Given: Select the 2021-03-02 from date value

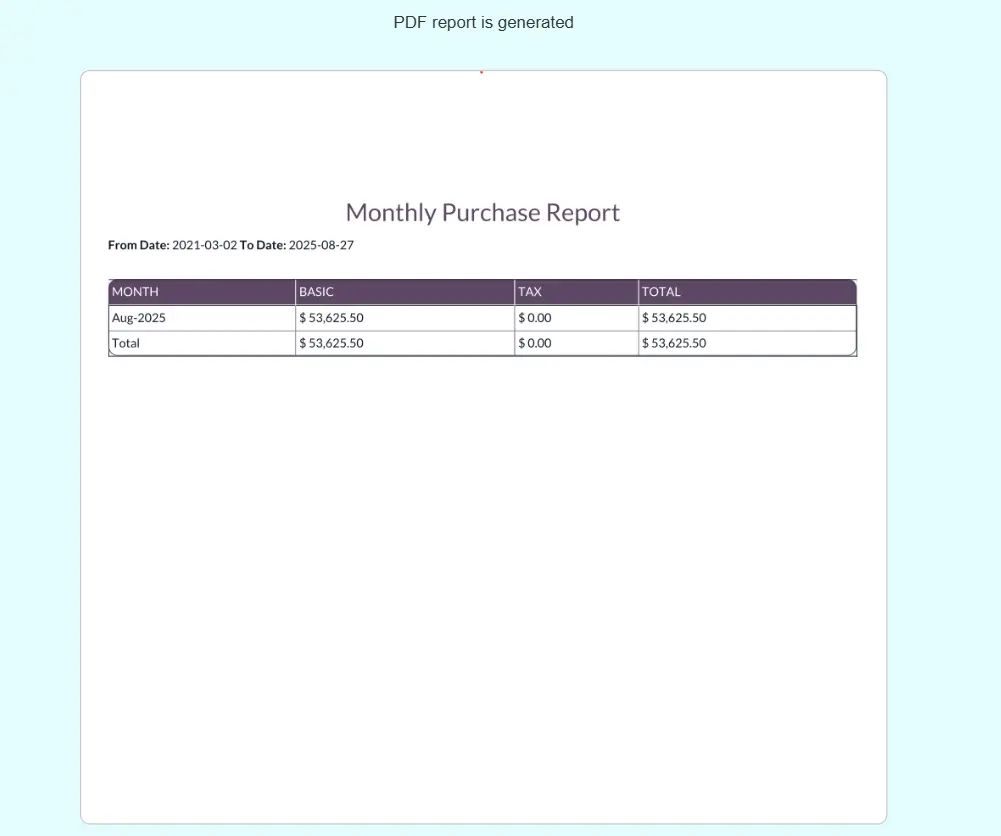Looking at the screenshot, I should (x=205, y=245).
